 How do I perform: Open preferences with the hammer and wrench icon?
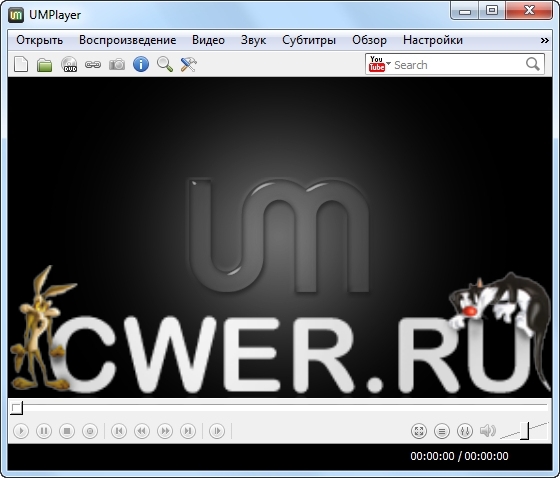pyautogui.click(x=189, y=65)
